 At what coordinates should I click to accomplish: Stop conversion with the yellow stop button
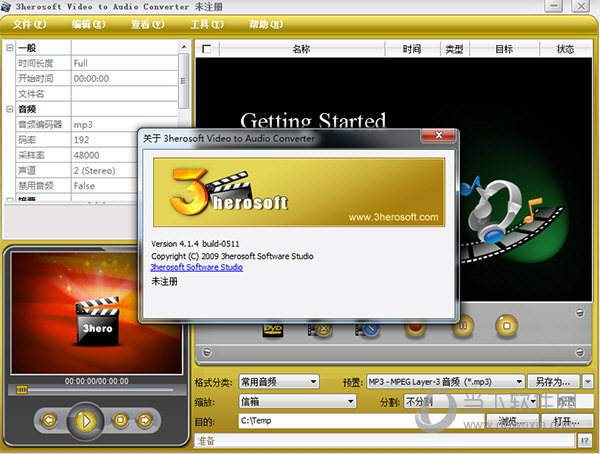point(507,326)
